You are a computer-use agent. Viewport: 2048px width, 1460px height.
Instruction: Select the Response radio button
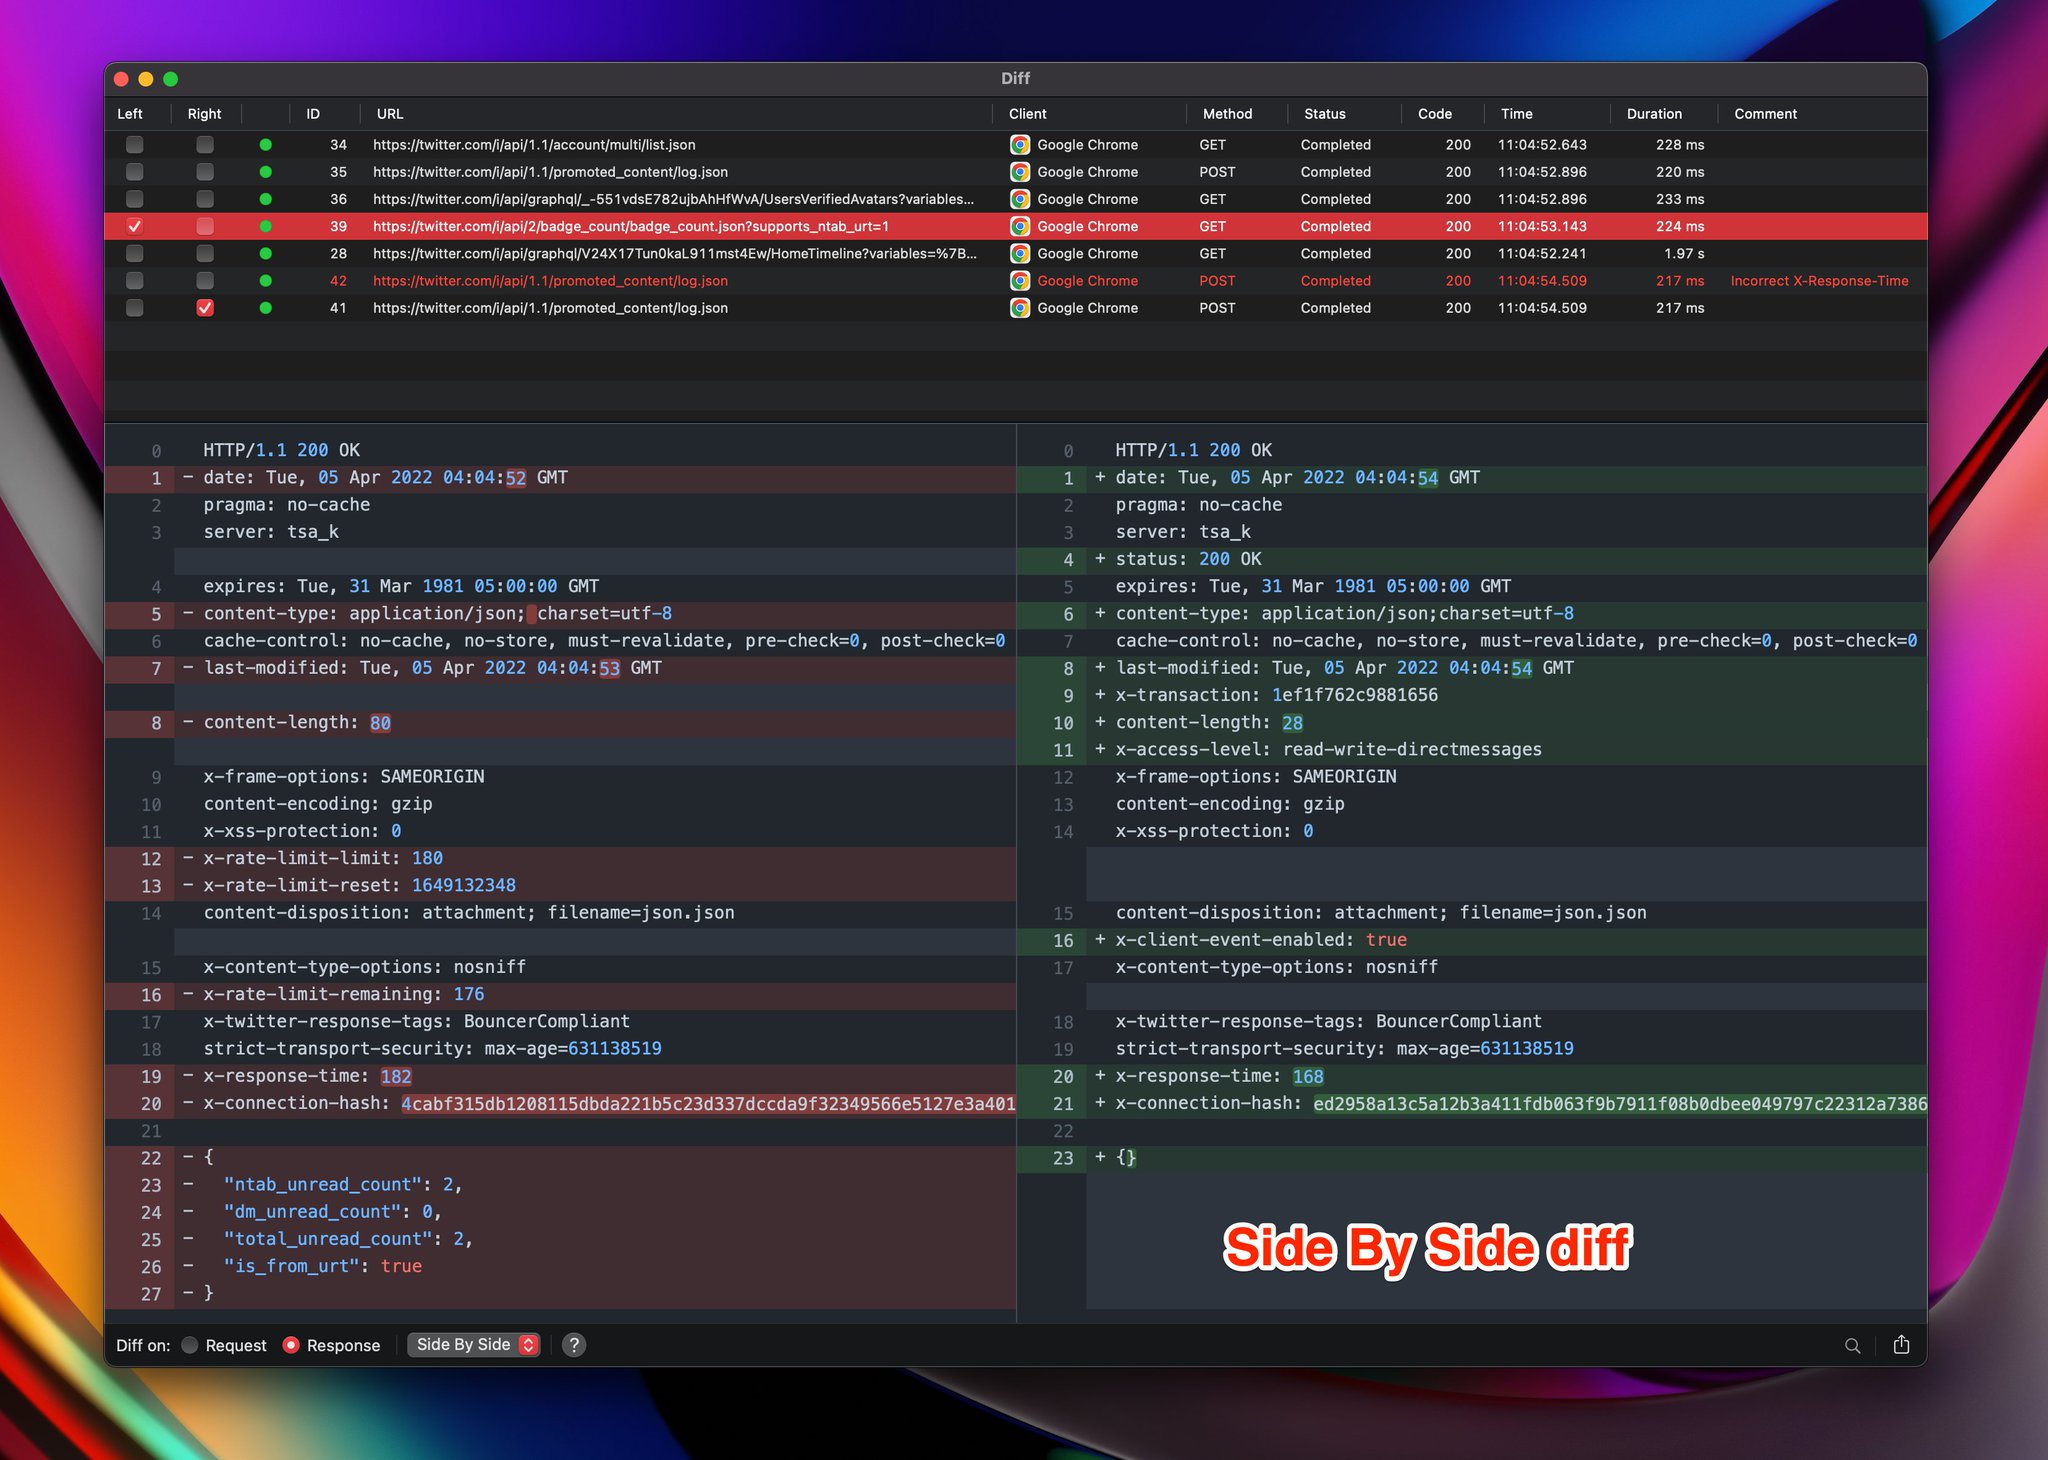click(x=291, y=1345)
